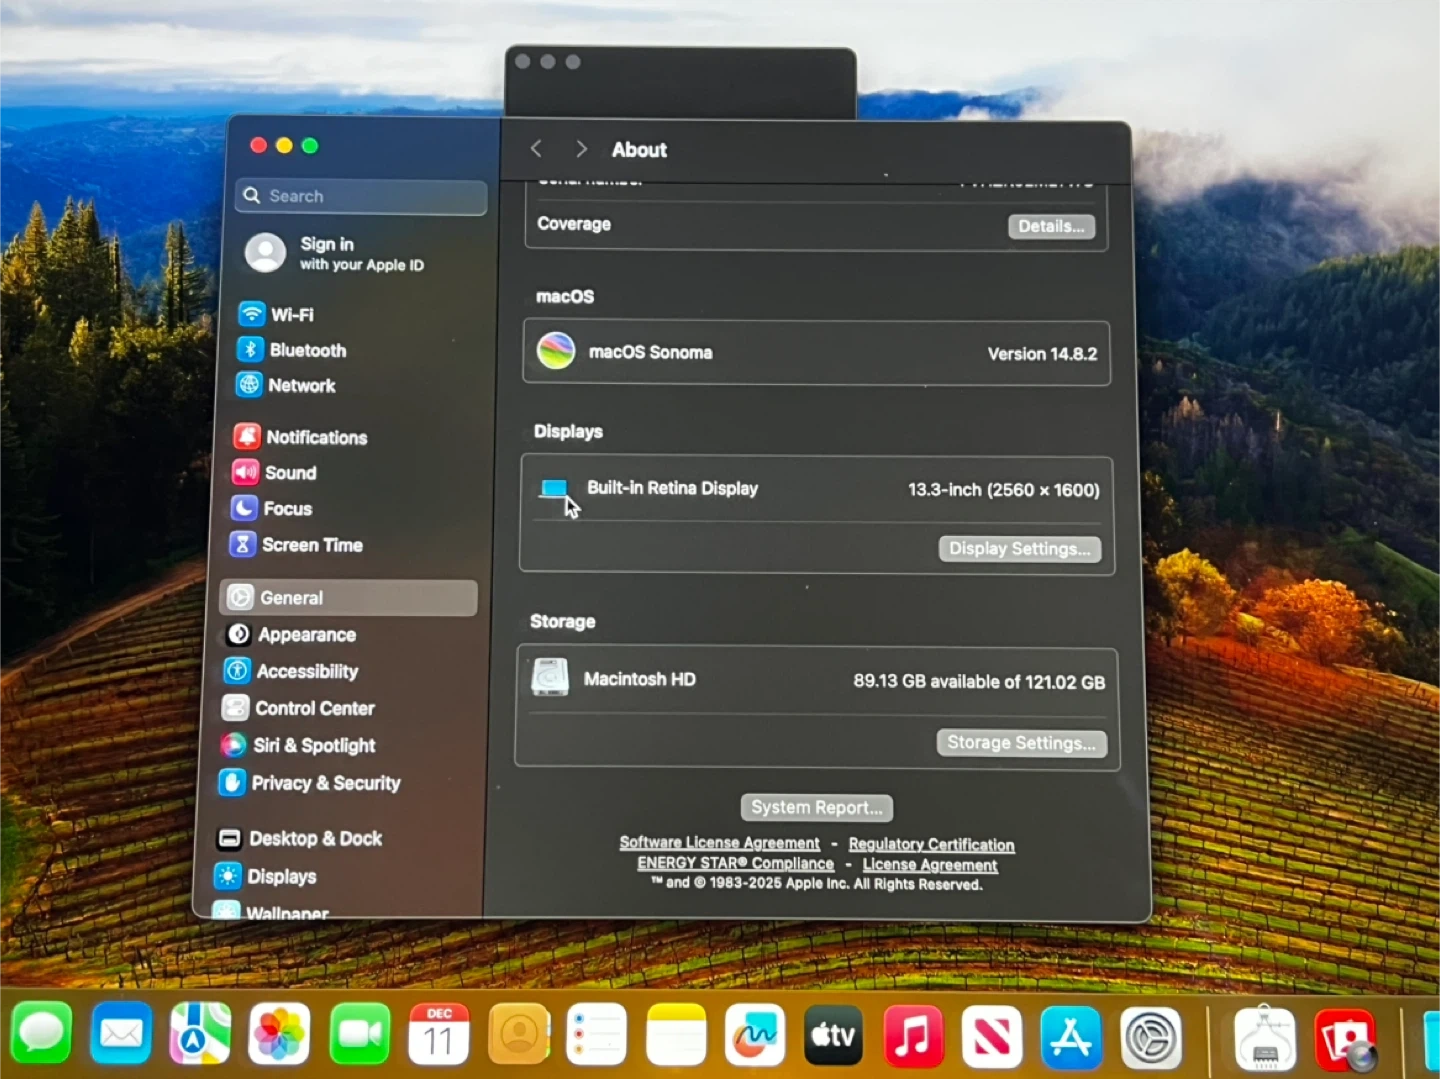The image size is (1440, 1079).
Task: Open Display Settings button
Action: 1018,549
